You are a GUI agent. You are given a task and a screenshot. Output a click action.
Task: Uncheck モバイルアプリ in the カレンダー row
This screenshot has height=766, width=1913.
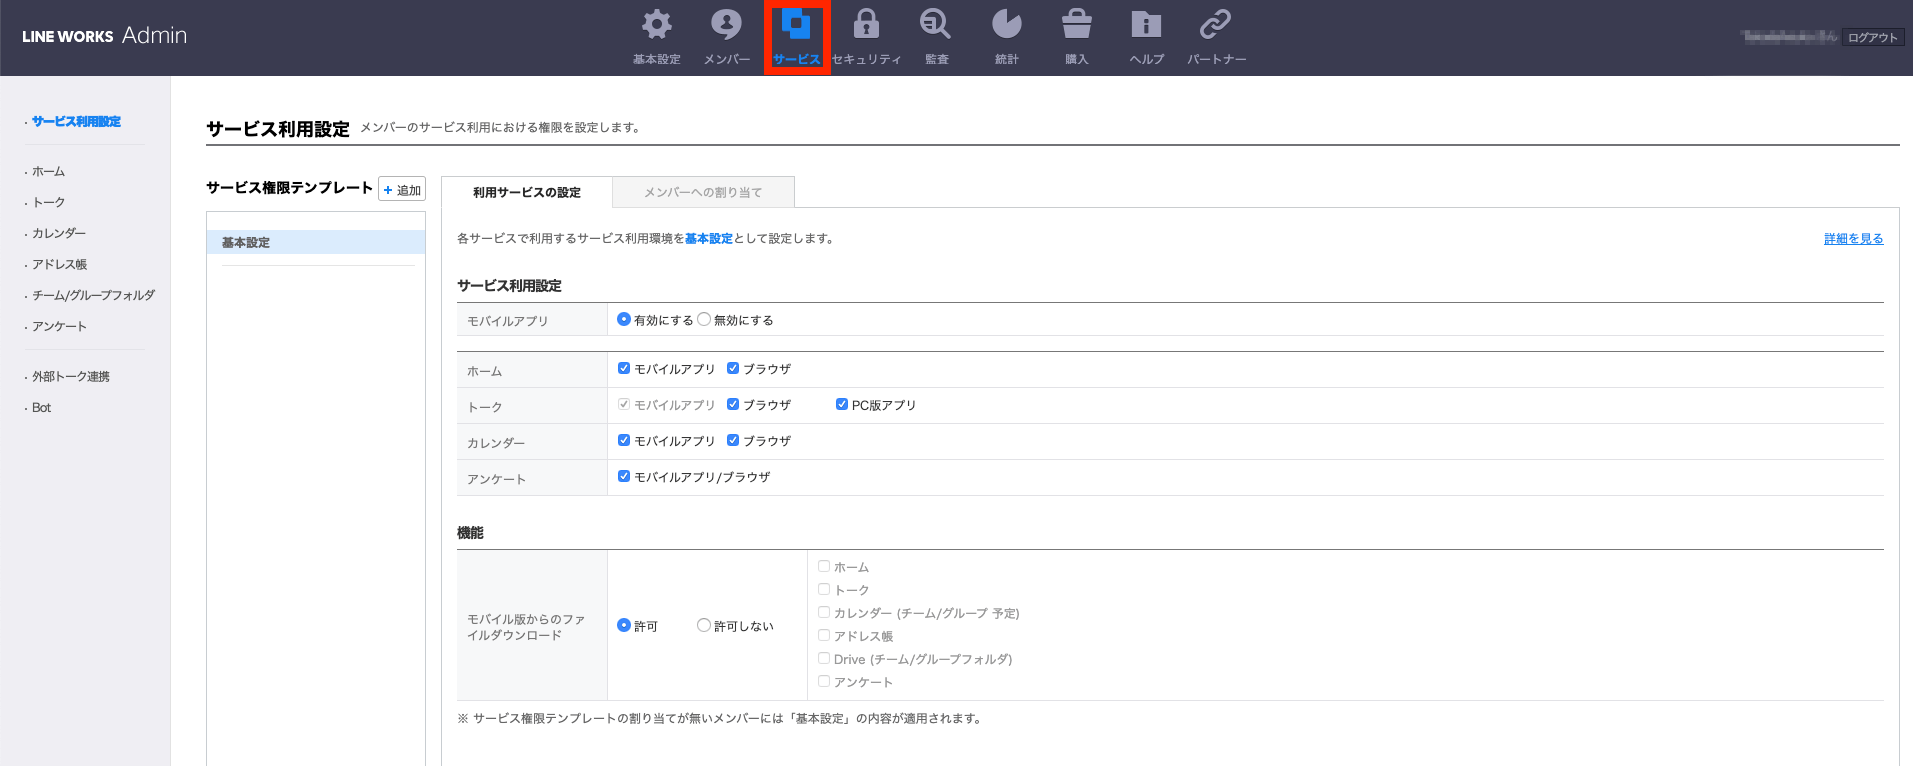624,441
